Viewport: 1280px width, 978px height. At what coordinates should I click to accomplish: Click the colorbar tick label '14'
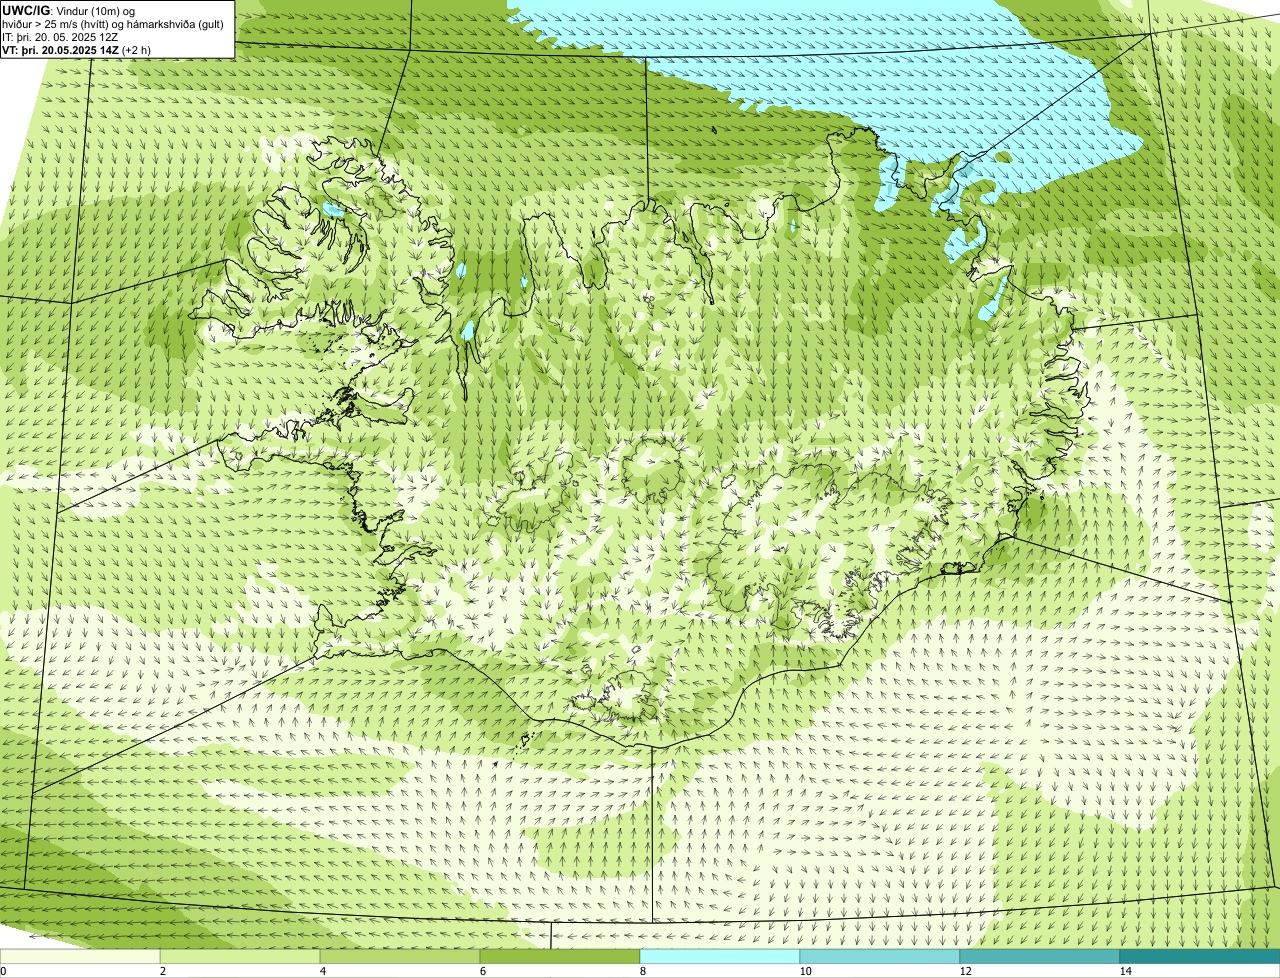coord(1125,971)
